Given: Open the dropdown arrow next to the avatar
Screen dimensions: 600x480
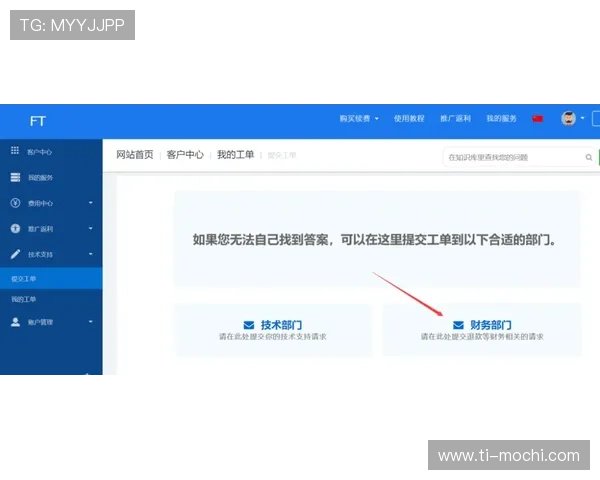Looking at the screenshot, I should [582, 118].
